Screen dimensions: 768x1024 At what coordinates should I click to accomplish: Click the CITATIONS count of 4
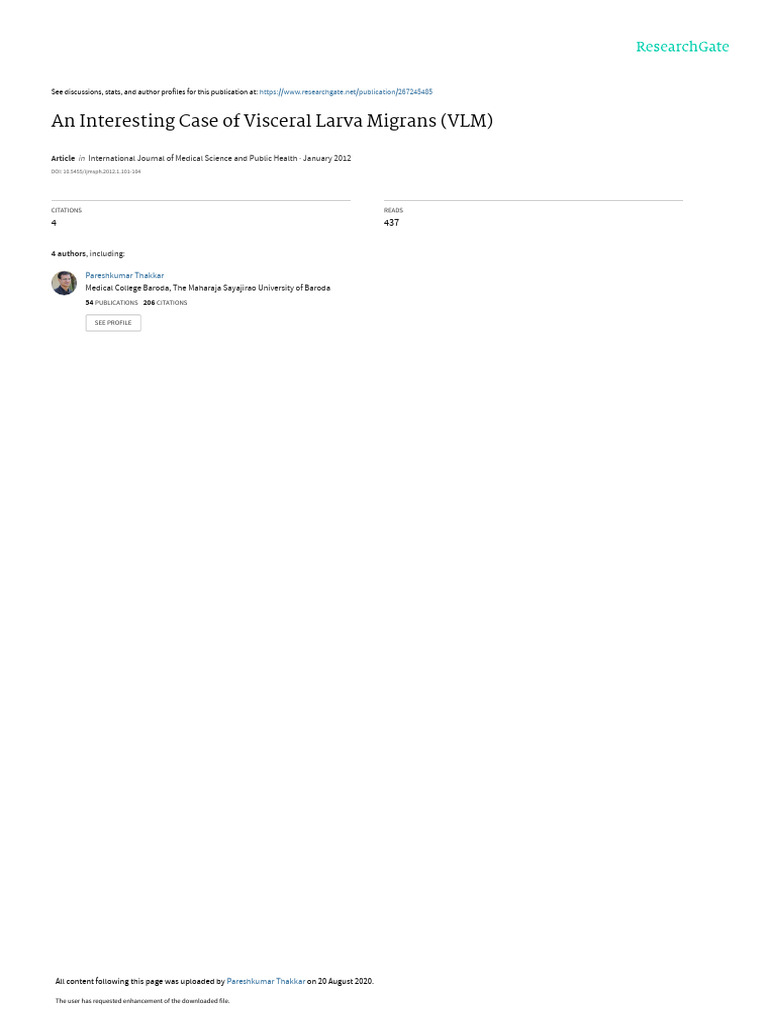(x=54, y=223)
